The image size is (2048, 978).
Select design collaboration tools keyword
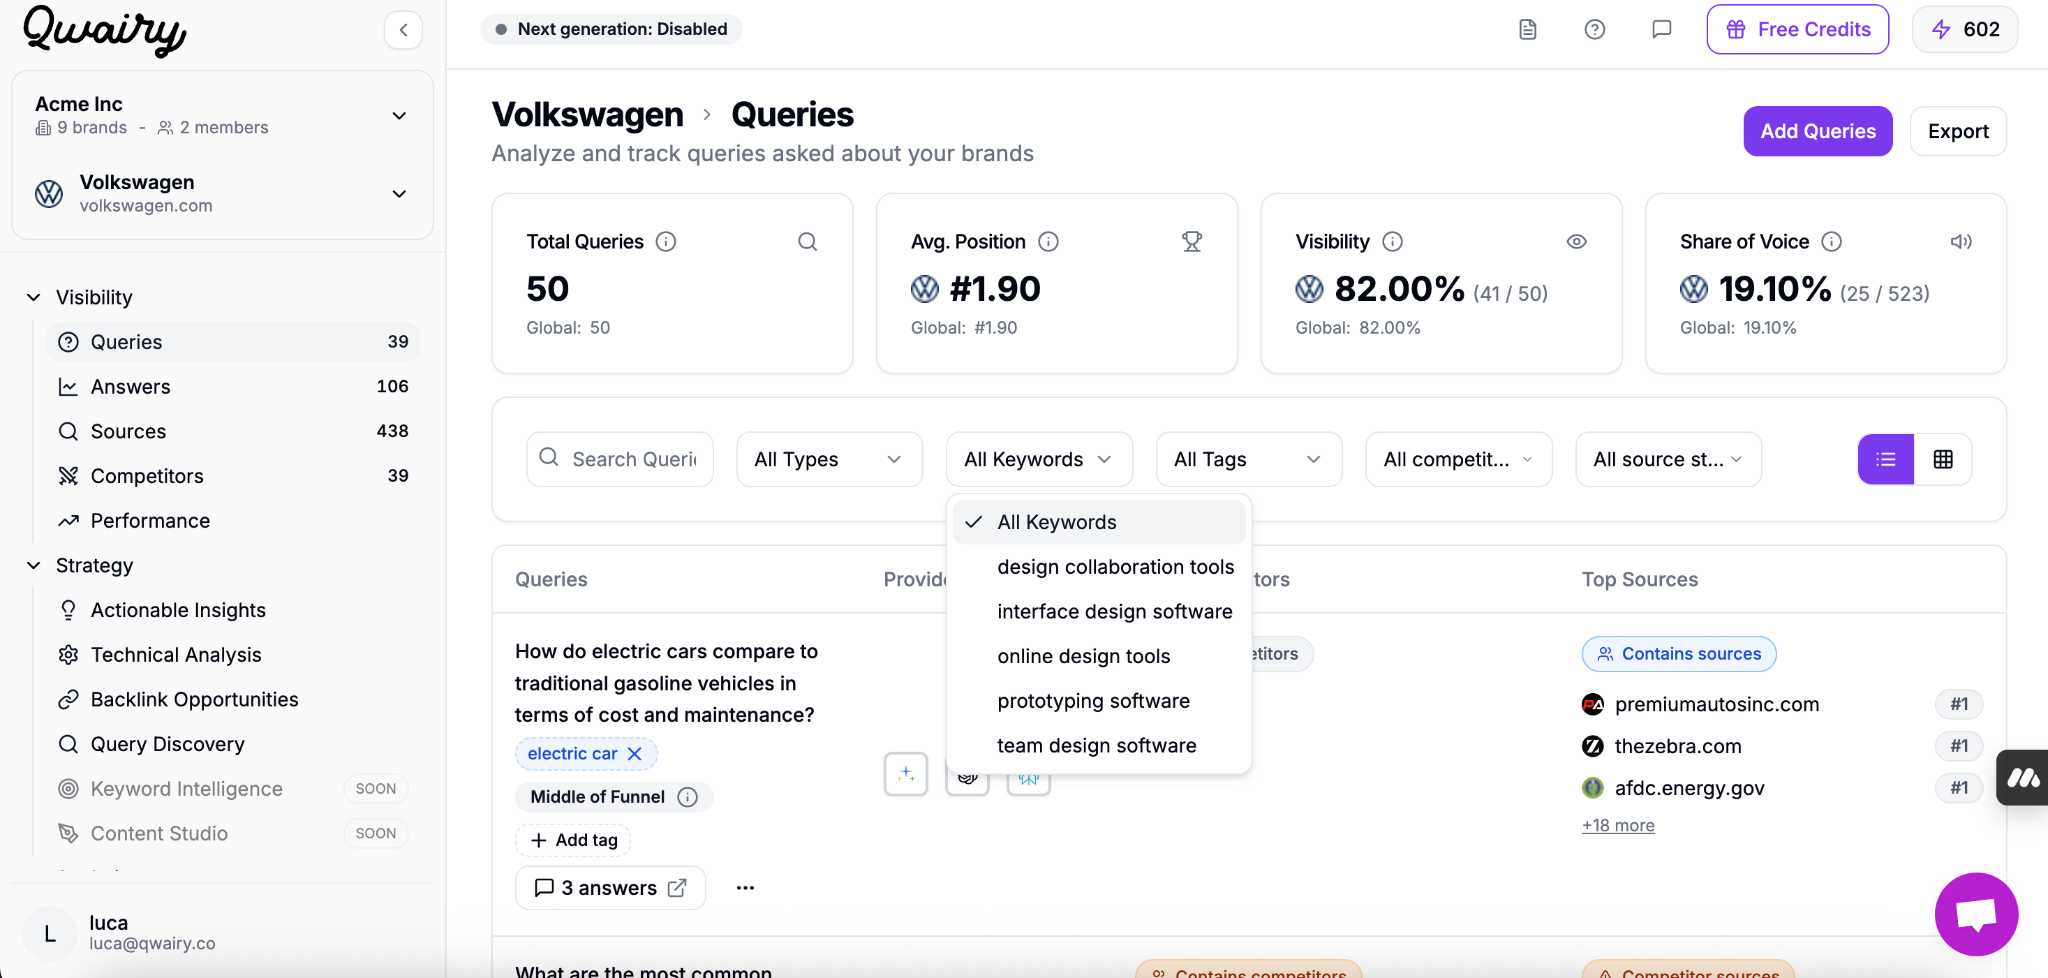pyautogui.click(x=1099, y=567)
